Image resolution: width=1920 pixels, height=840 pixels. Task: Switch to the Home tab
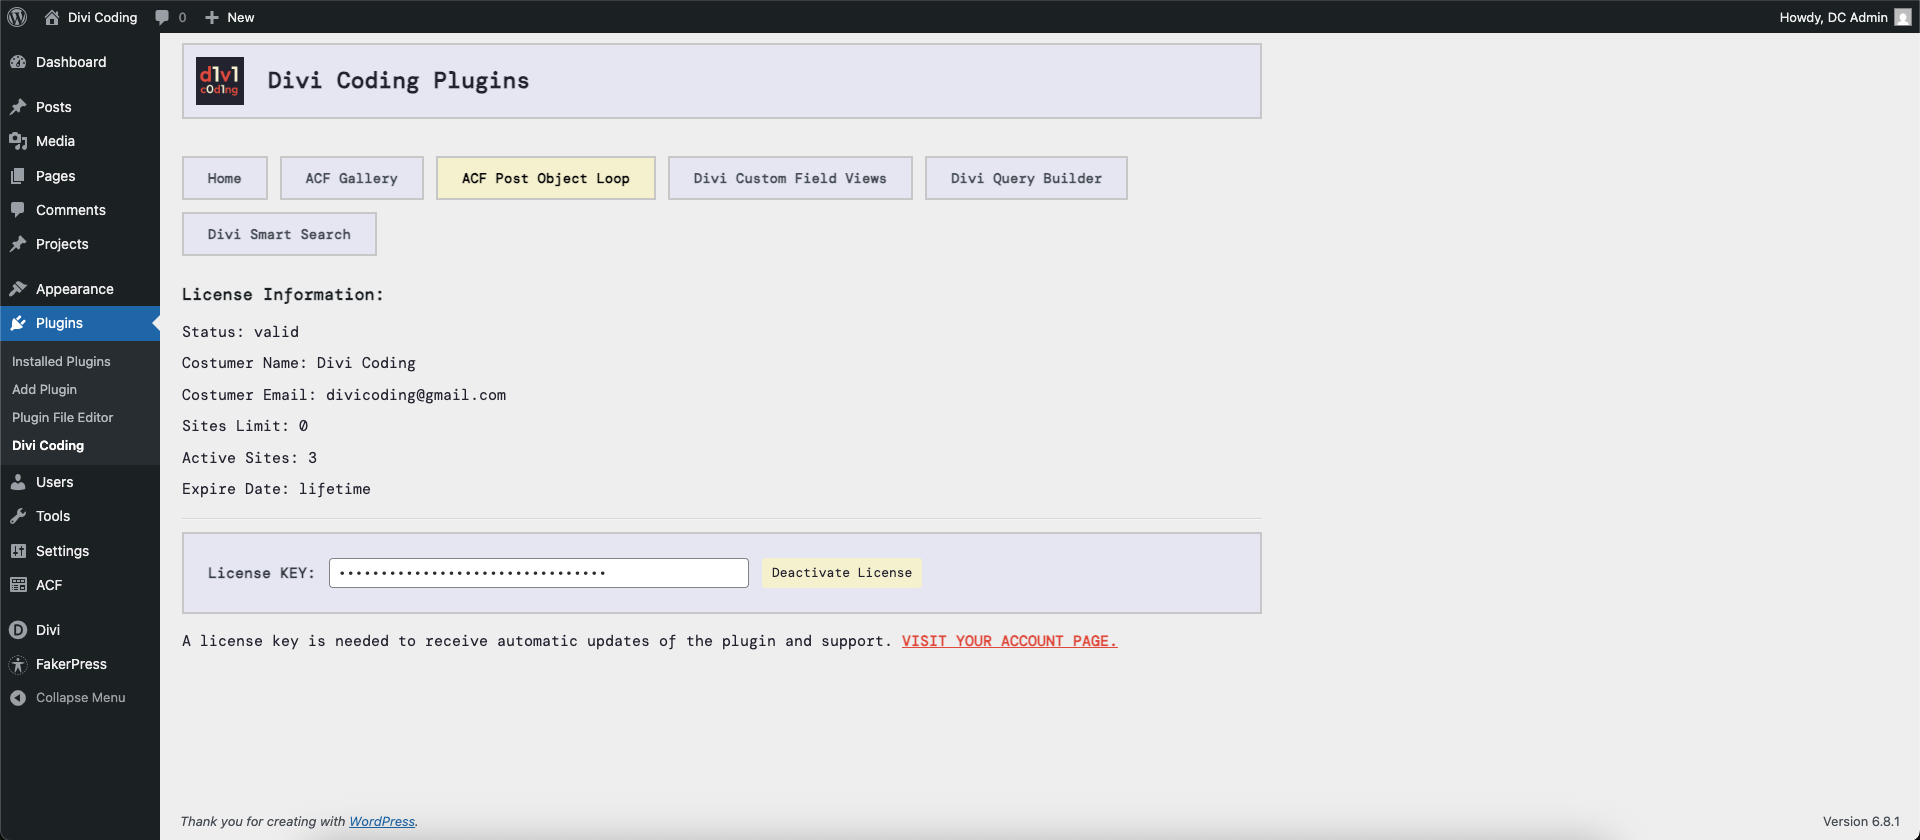point(225,178)
